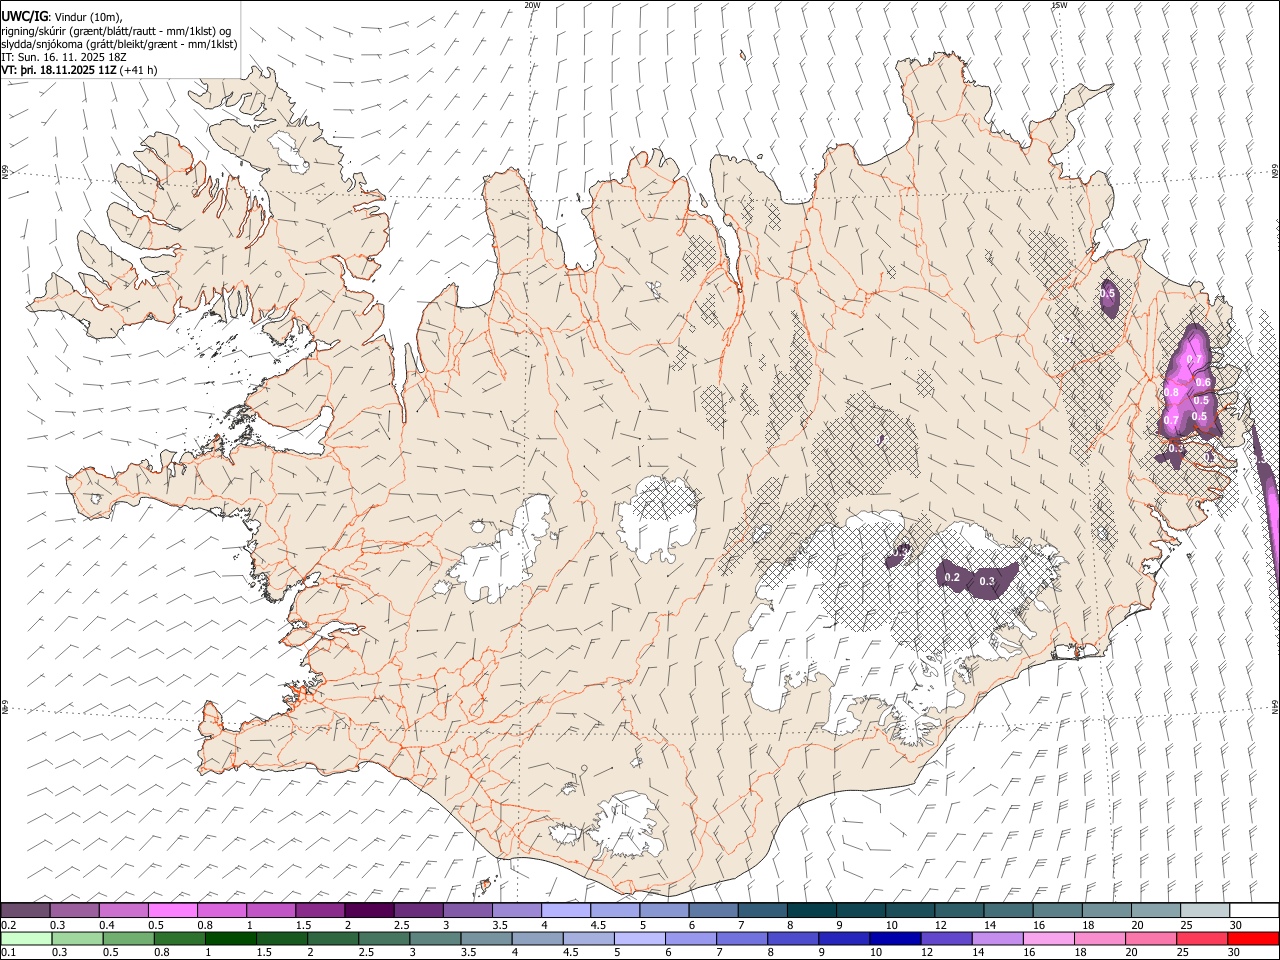Select the Vindur (10m) header text
Viewport: 1280px width, 960px height.
[x=88, y=16]
